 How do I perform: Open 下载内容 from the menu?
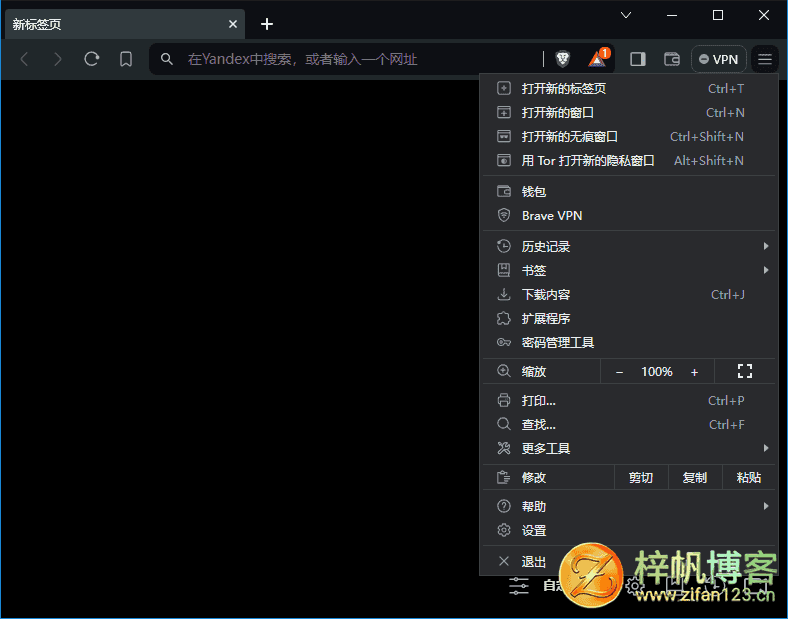tap(629, 294)
